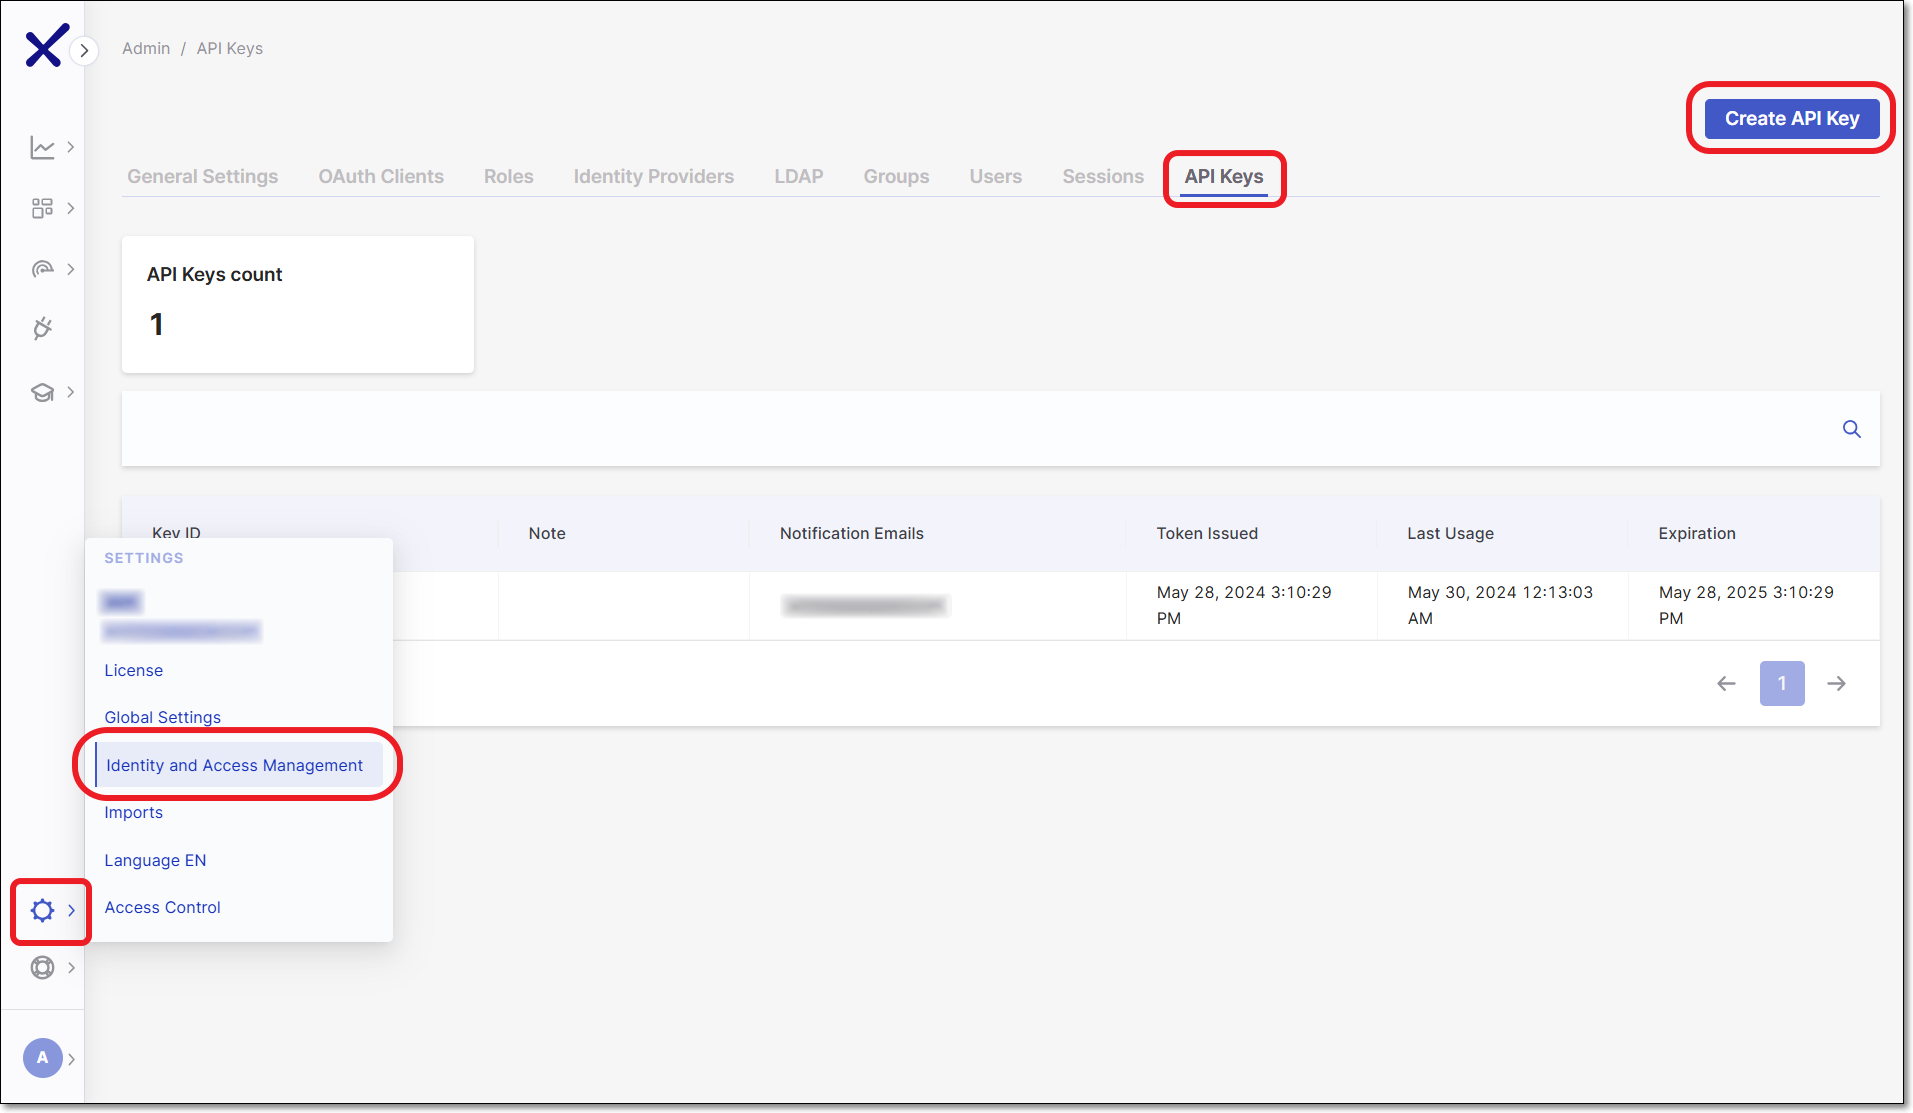The width and height of the screenshot is (1913, 1113).
Task: Click the API Keys count card
Action: (x=298, y=305)
